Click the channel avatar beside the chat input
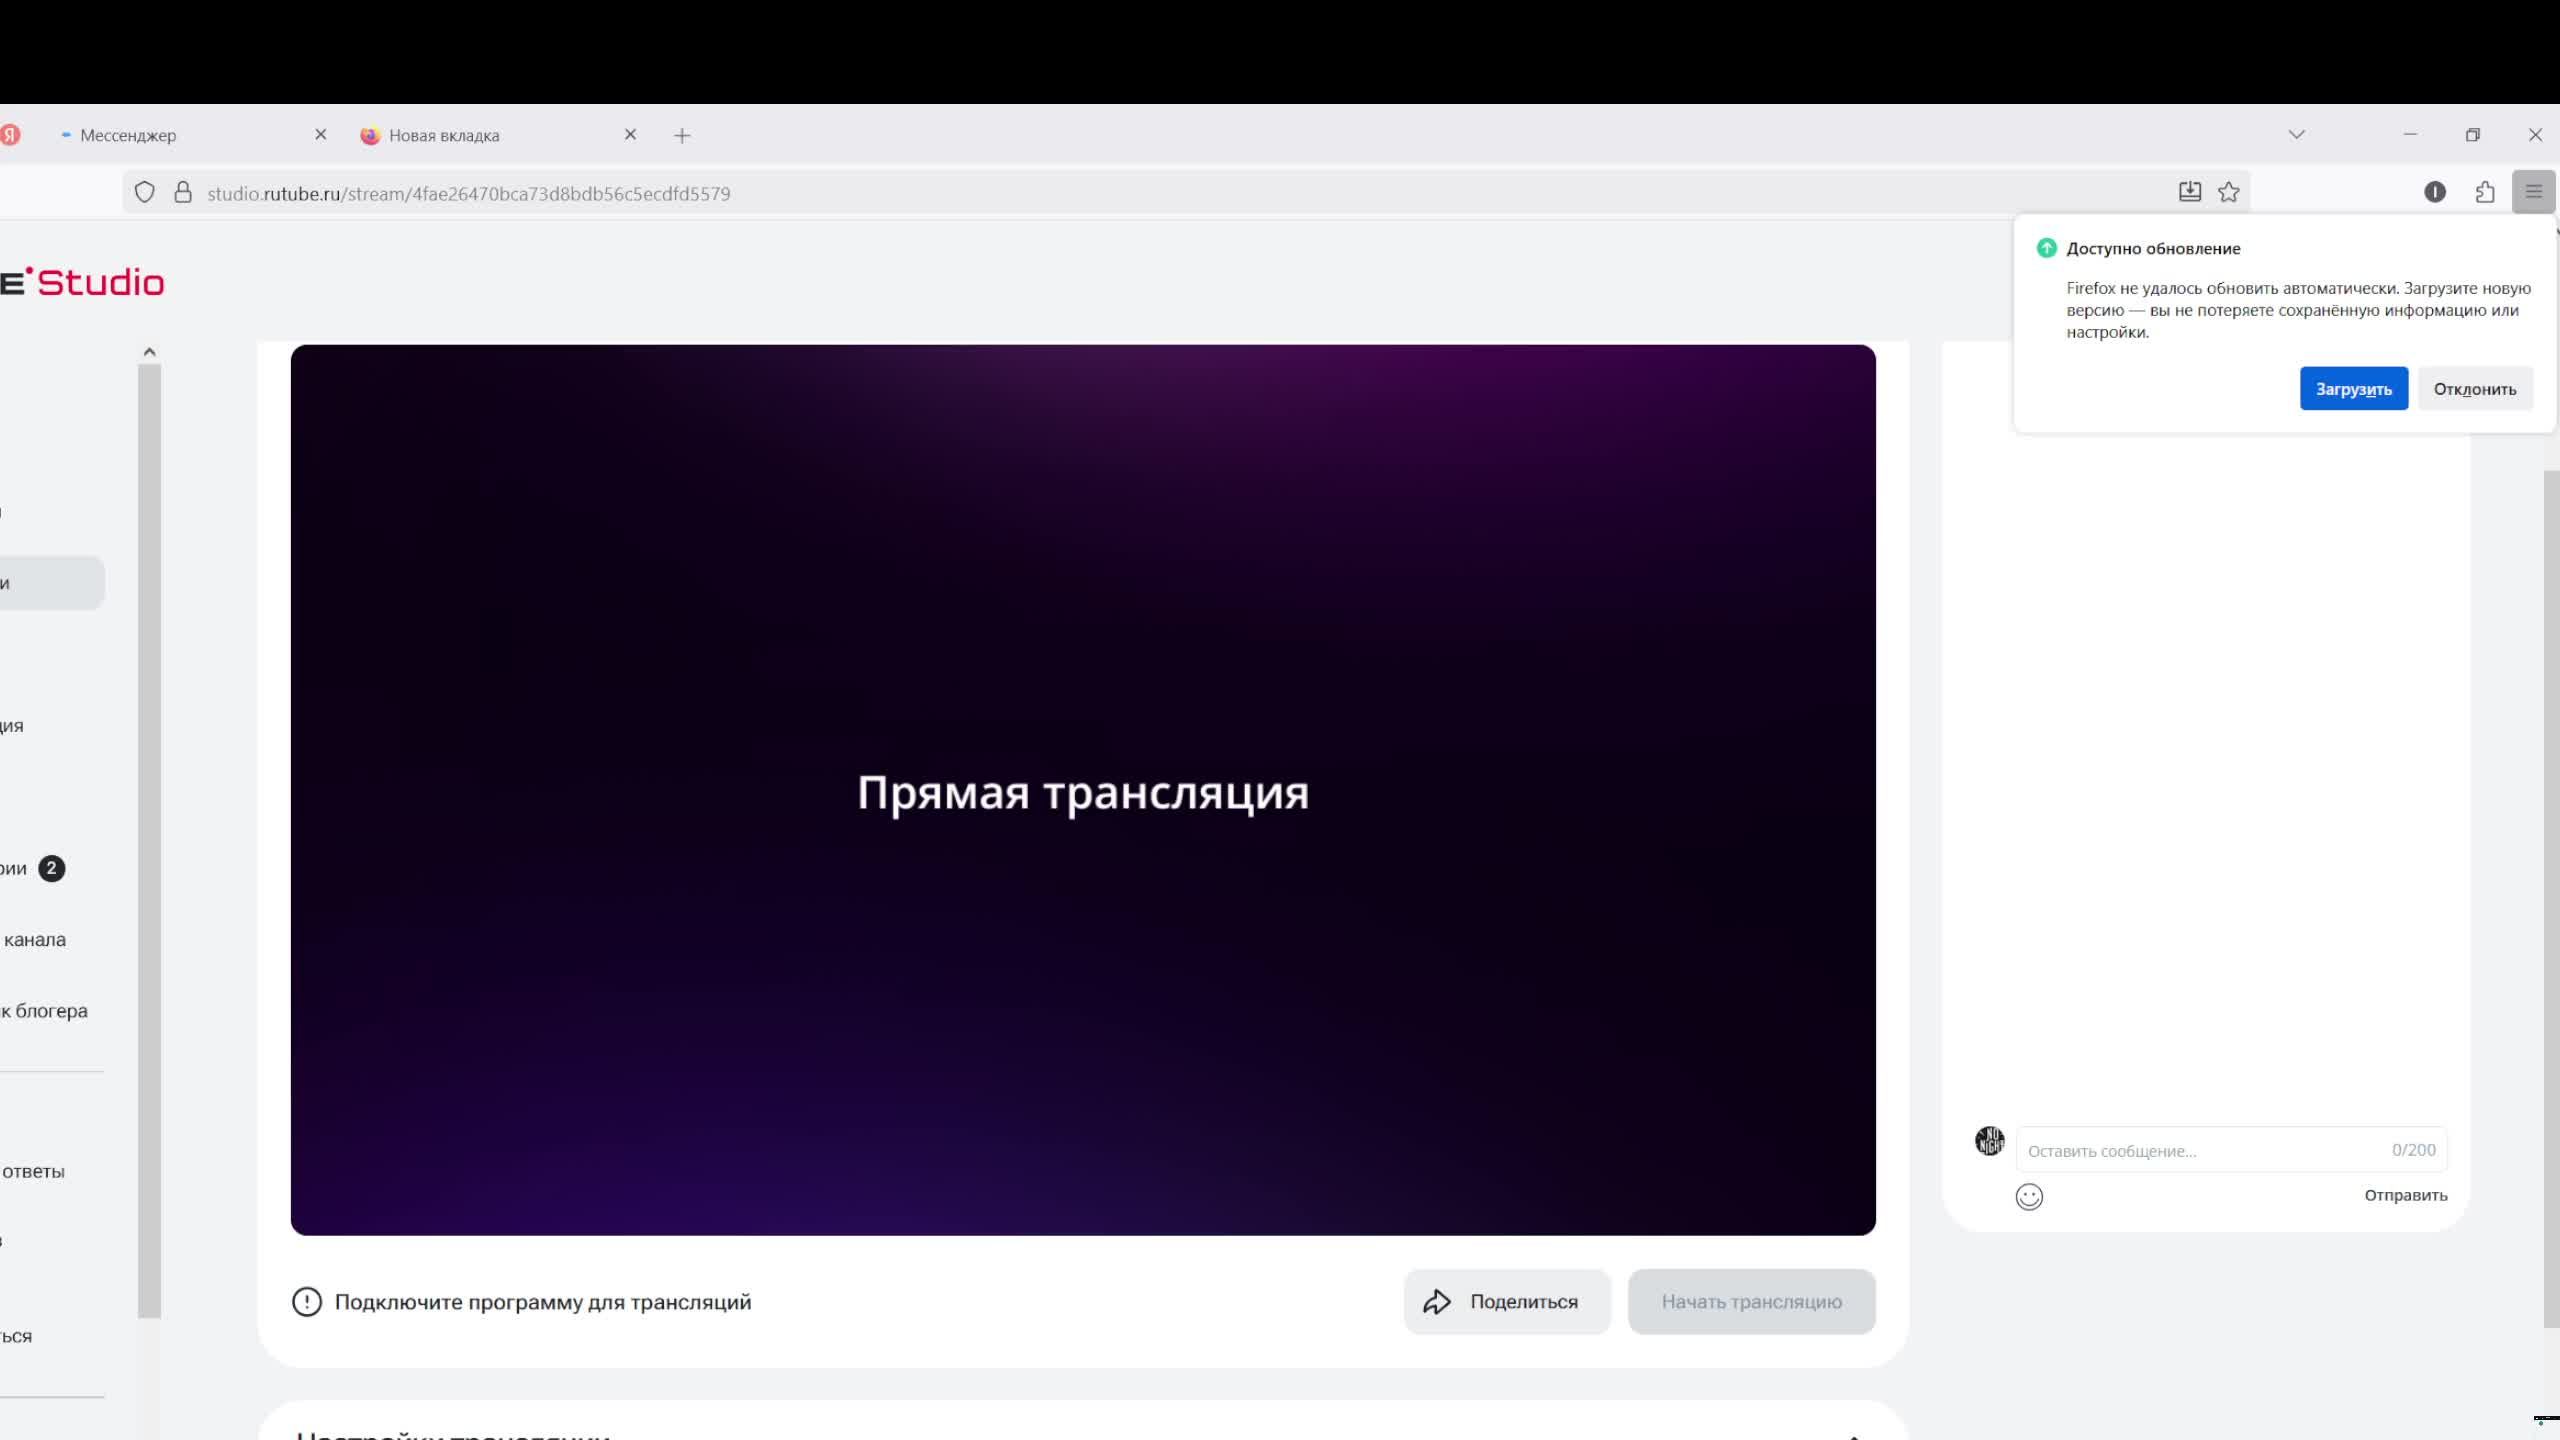Image resolution: width=2560 pixels, height=1440 pixels. click(x=1989, y=1140)
